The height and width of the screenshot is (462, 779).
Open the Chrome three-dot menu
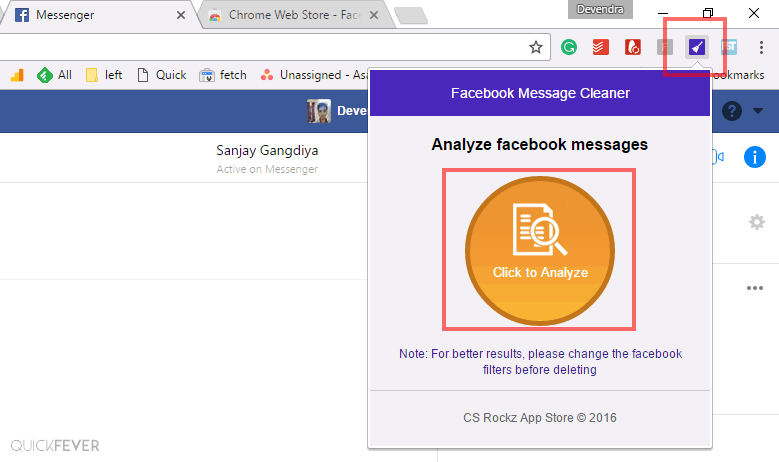coord(761,47)
